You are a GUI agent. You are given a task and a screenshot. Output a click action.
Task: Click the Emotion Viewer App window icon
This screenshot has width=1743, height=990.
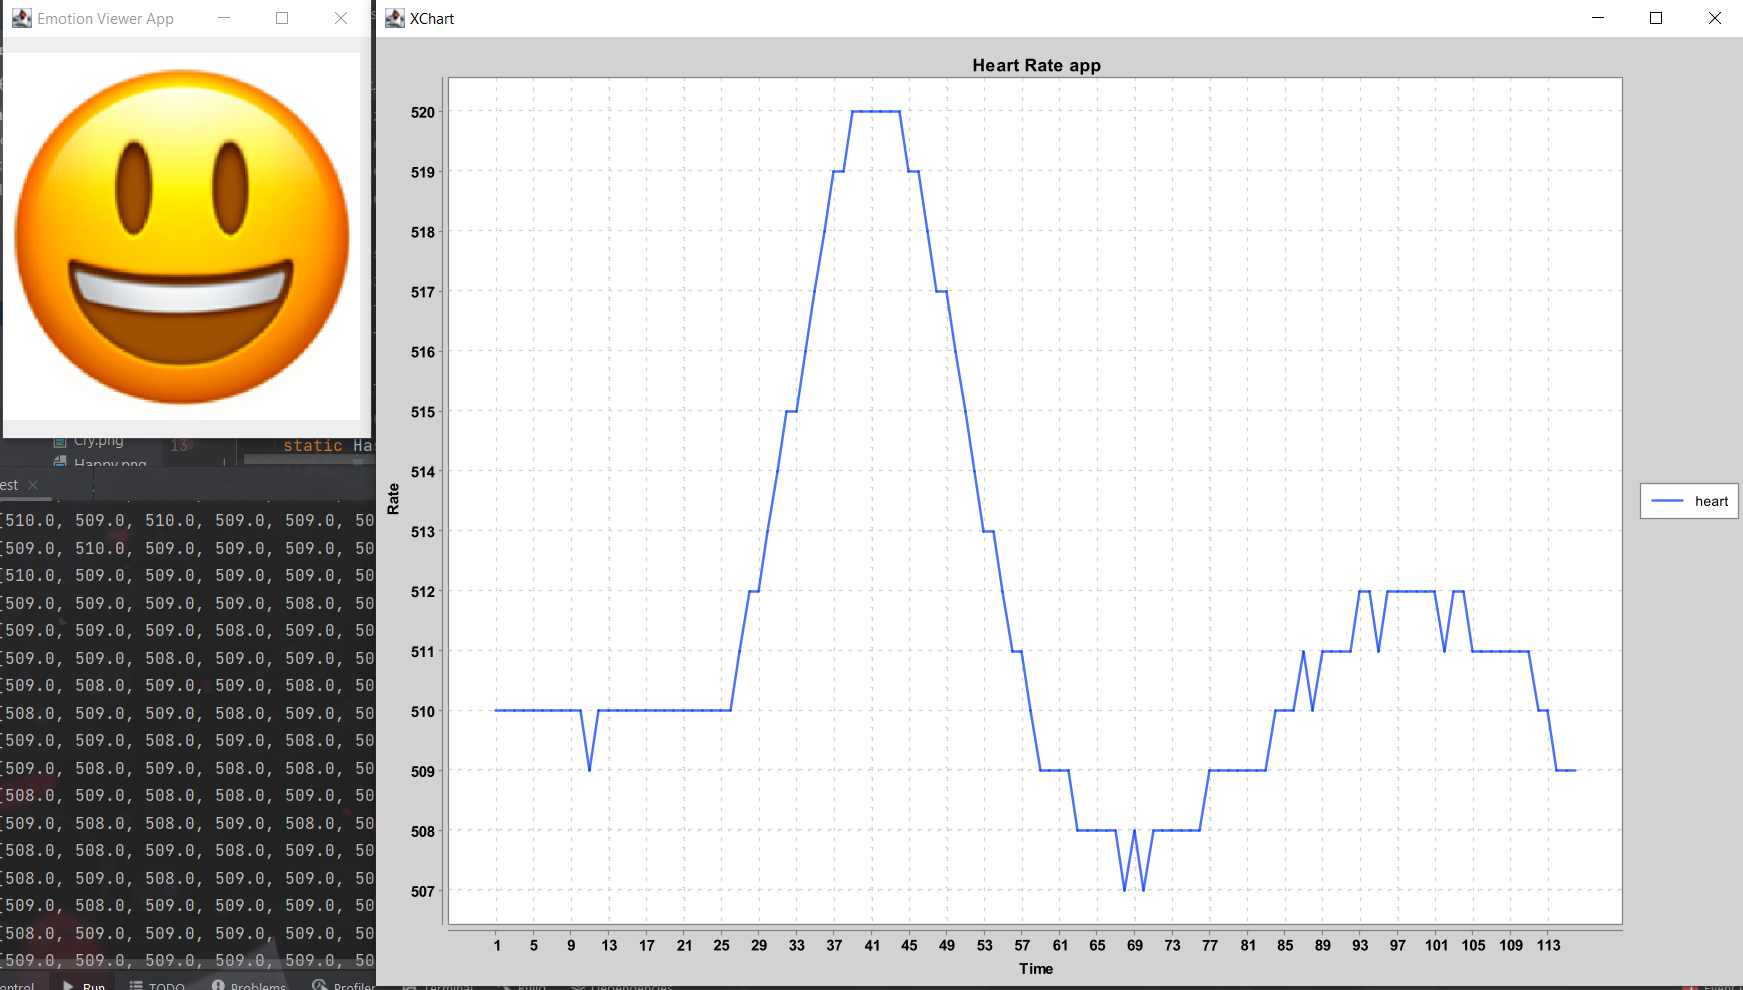coord(21,18)
